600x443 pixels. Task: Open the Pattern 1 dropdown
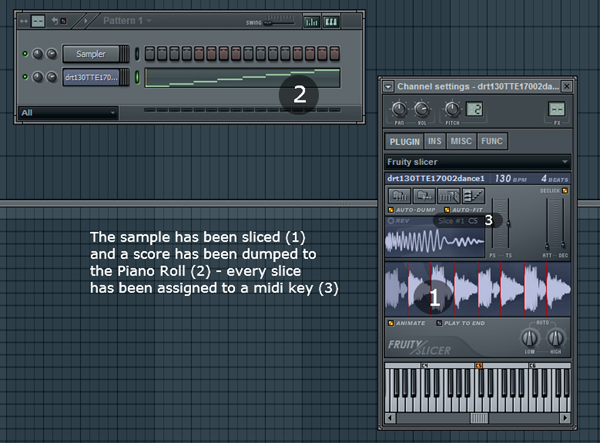click(x=126, y=21)
